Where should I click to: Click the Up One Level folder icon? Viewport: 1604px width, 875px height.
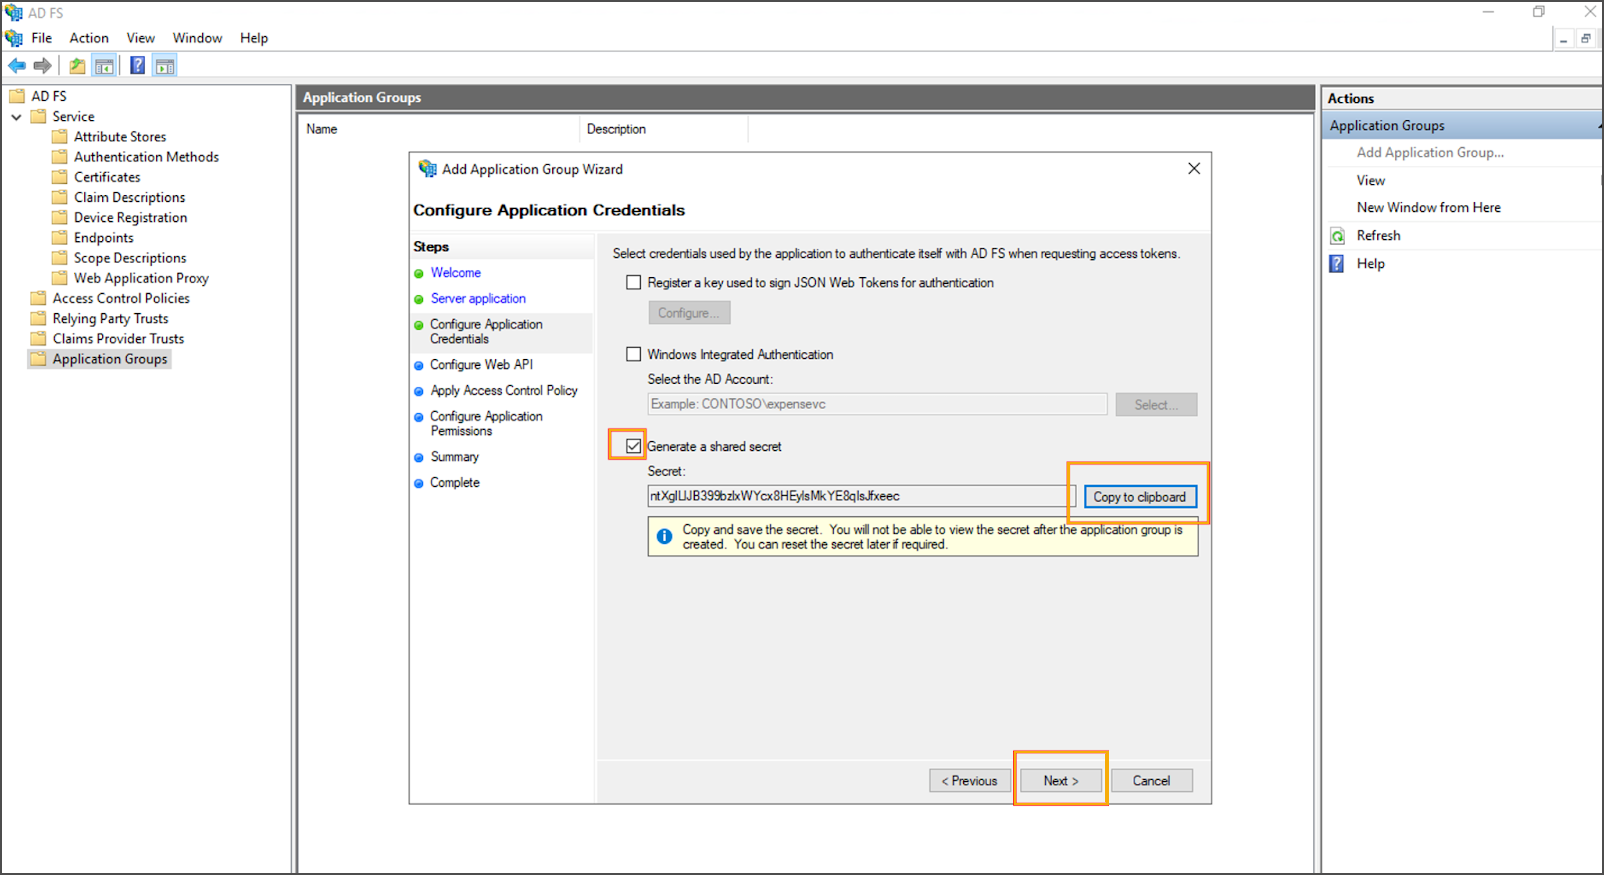pyautogui.click(x=77, y=66)
